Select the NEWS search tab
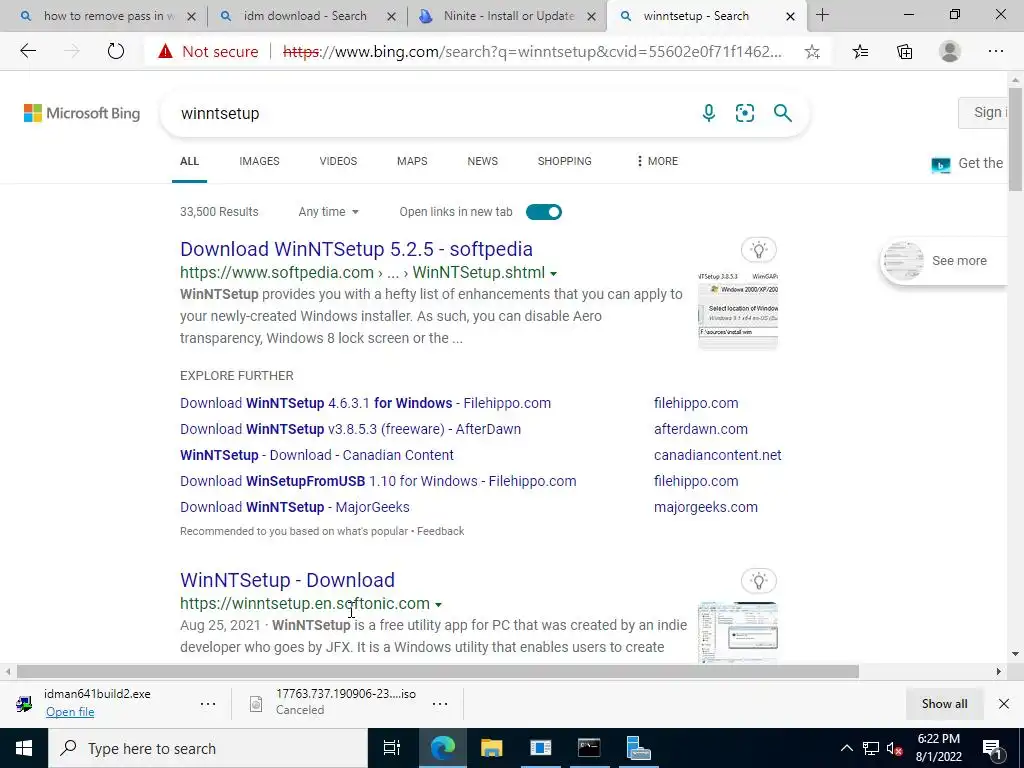This screenshot has height=768, width=1024. pos(483,161)
